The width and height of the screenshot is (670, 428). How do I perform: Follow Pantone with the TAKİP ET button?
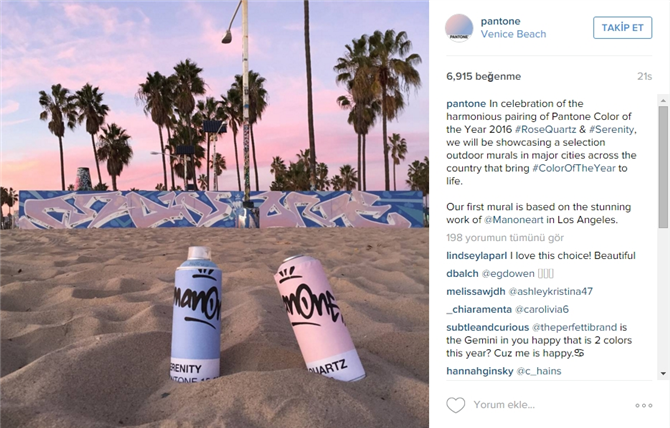coord(623,28)
